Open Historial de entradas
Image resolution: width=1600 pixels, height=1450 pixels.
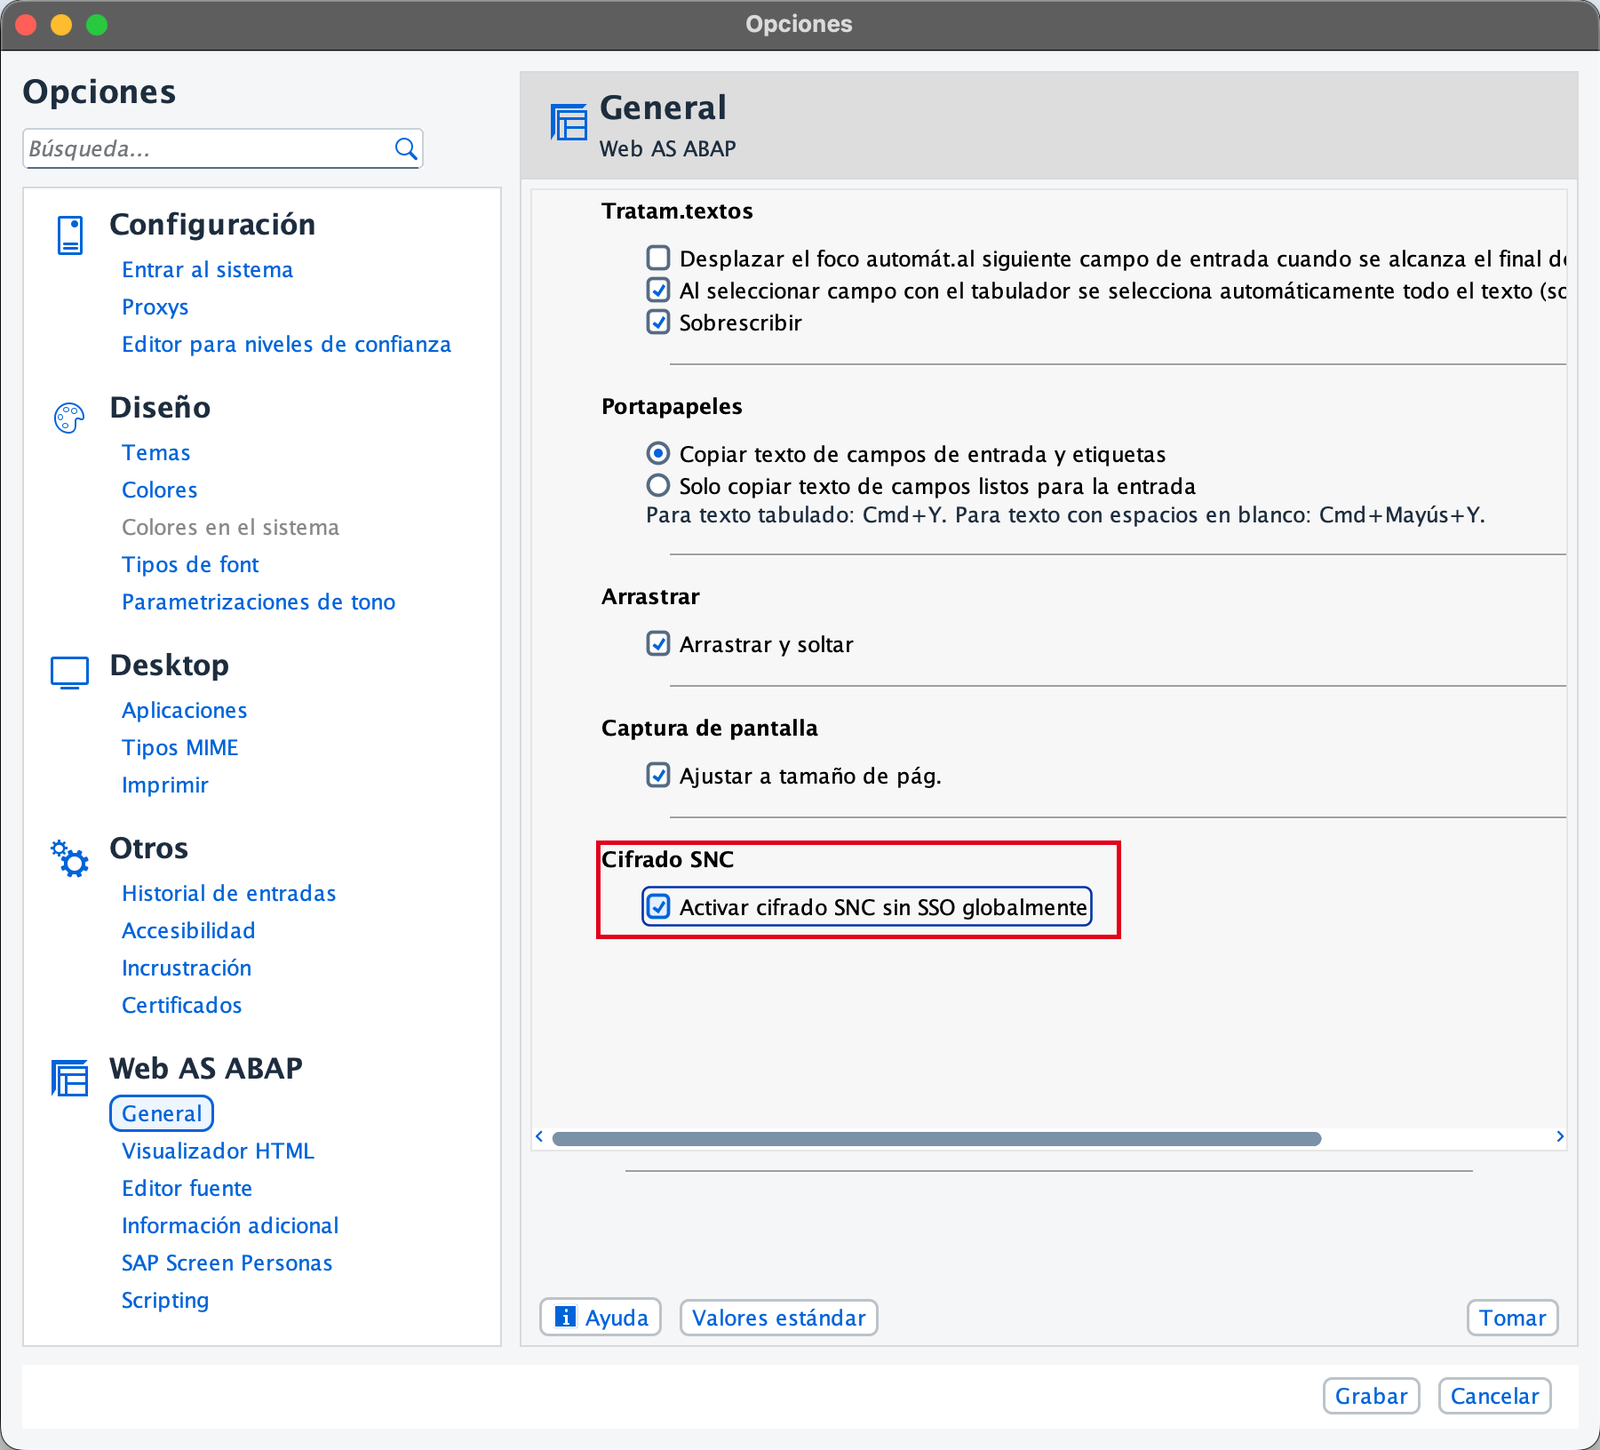tap(229, 893)
